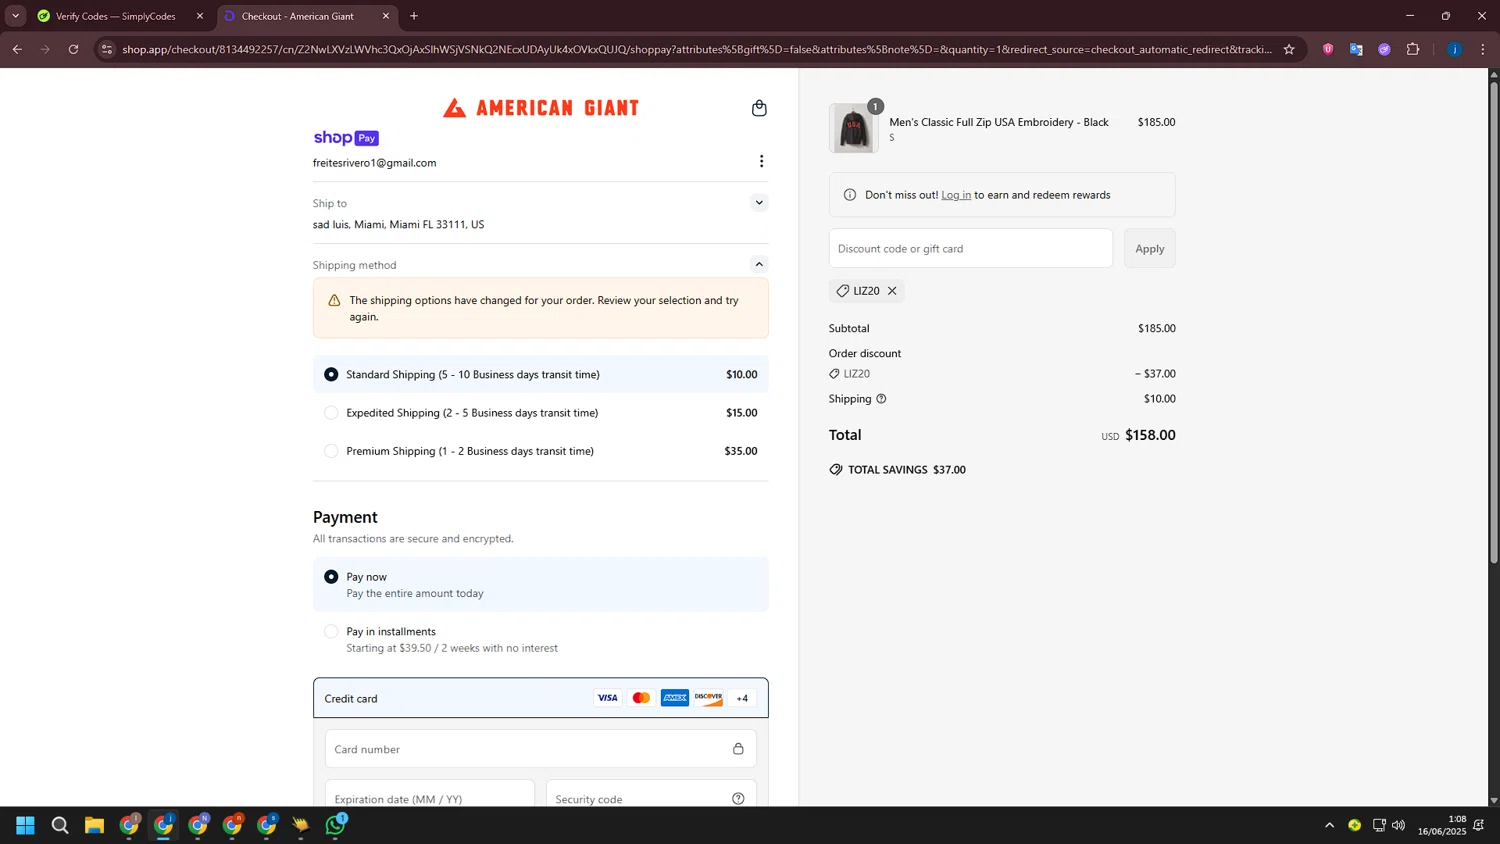The width and height of the screenshot is (1500, 844).
Task: Click the info icon in rewards notice
Action: 850,195
